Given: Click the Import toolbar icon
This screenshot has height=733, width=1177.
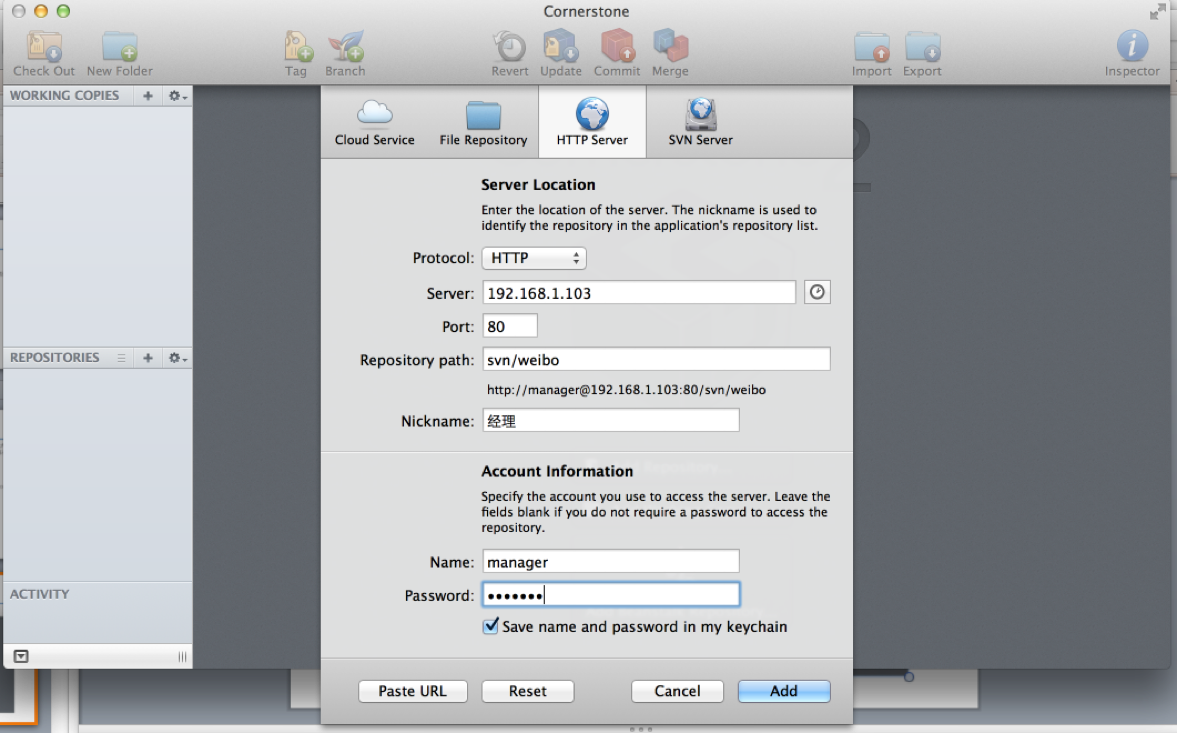Looking at the screenshot, I should pos(871,47).
